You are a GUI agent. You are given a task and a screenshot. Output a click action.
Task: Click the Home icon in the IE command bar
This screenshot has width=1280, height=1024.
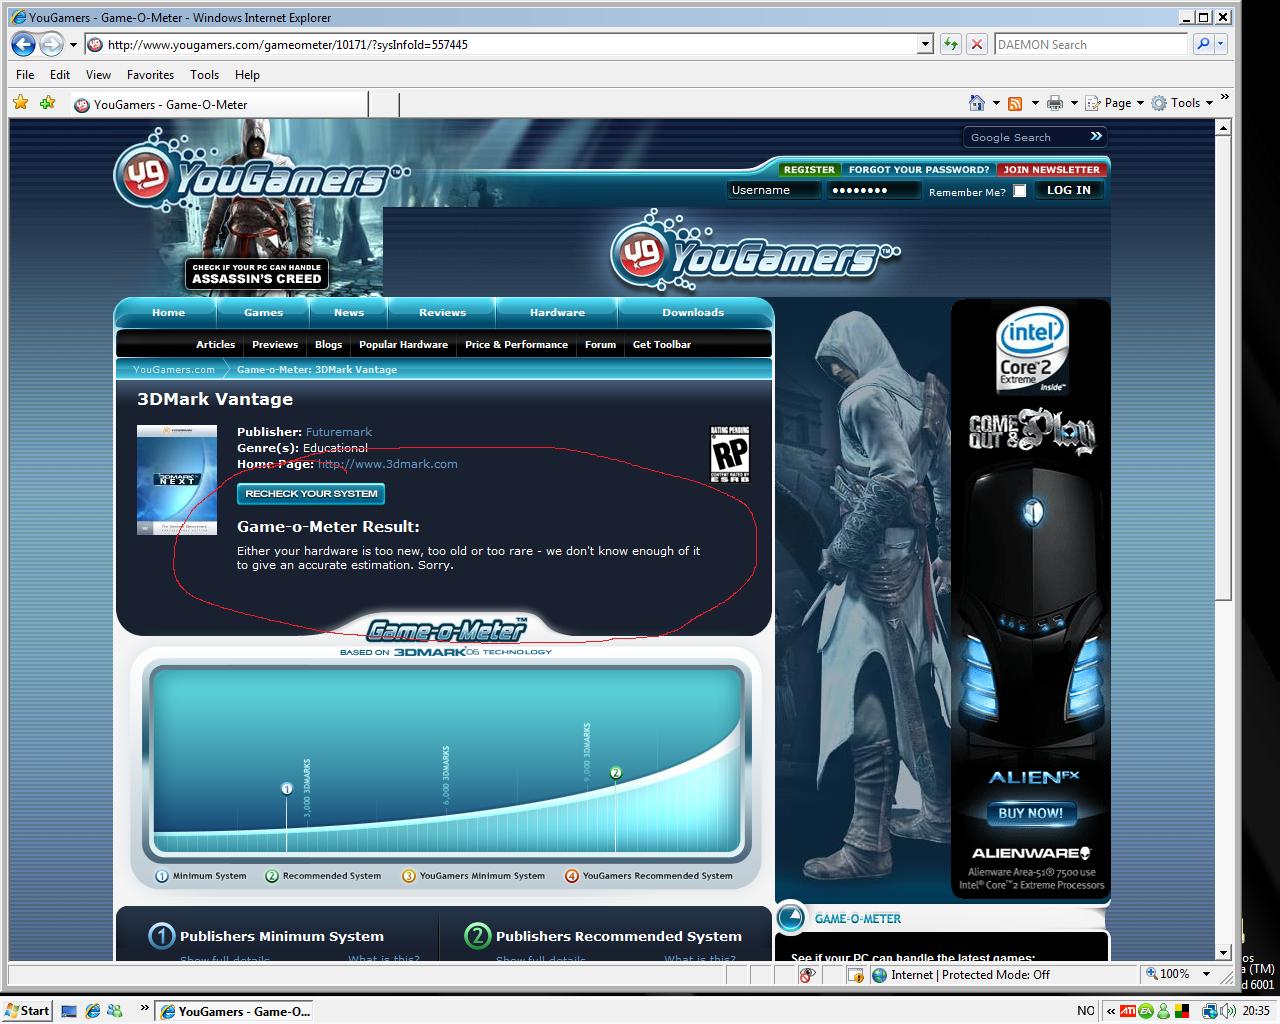(x=977, y=103)
